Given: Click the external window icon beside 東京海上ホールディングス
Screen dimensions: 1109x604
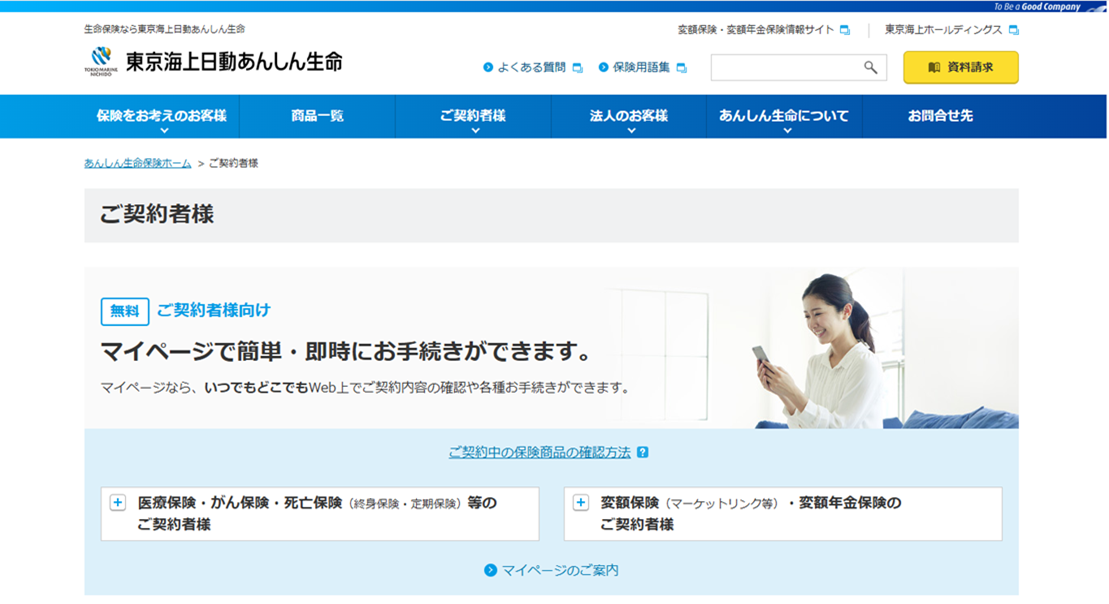Looking at the screenshot, I should (1013, 30).
